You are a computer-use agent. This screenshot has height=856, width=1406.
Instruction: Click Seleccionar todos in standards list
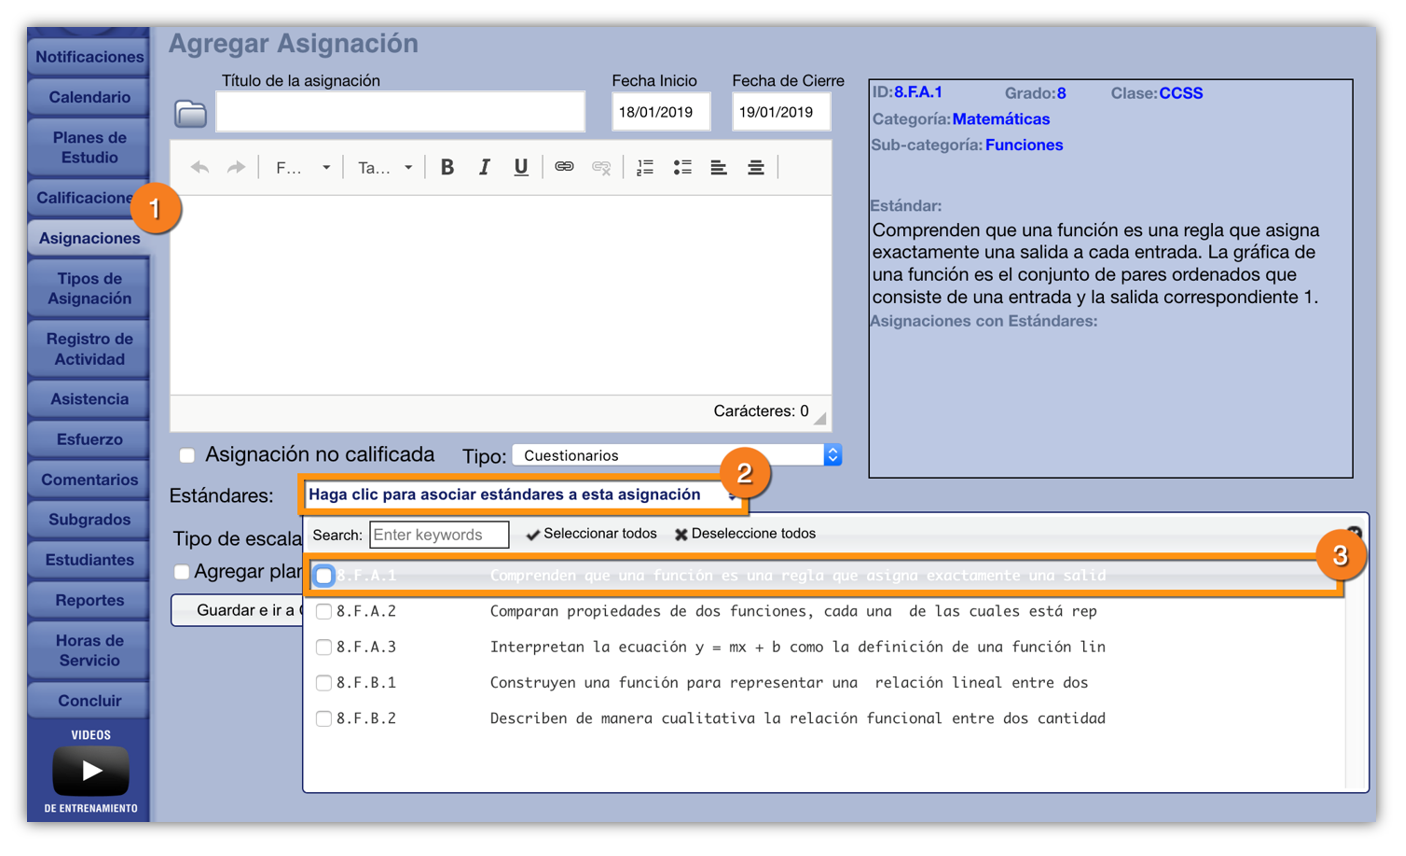(591, 534)
